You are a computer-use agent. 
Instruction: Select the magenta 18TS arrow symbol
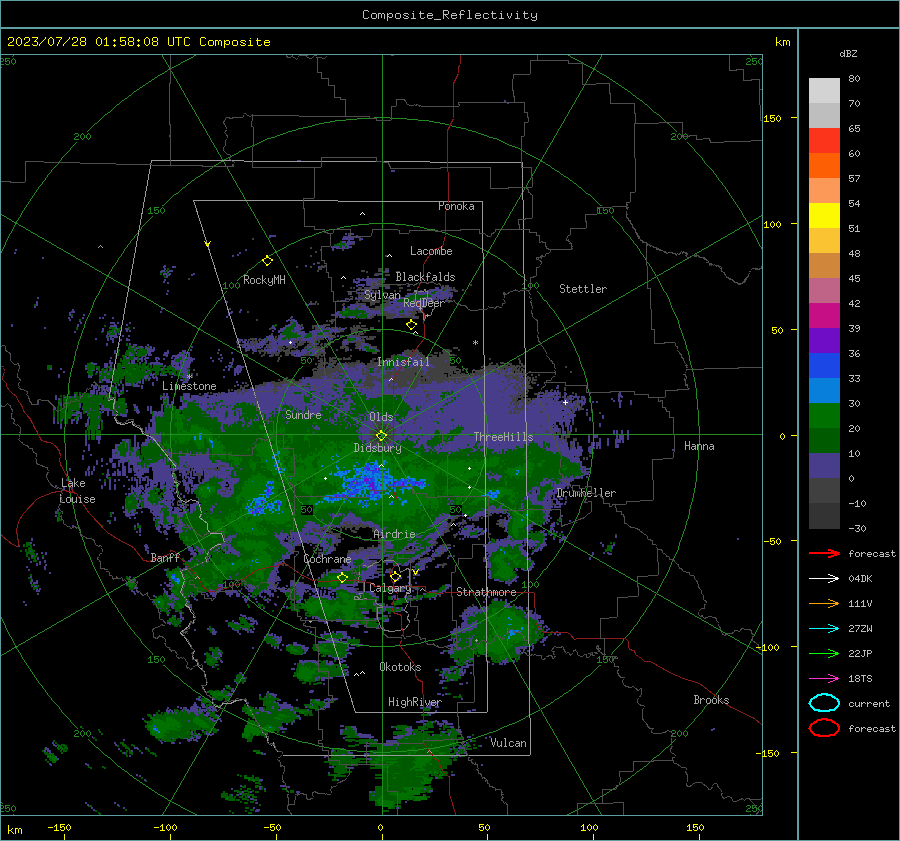824,679
